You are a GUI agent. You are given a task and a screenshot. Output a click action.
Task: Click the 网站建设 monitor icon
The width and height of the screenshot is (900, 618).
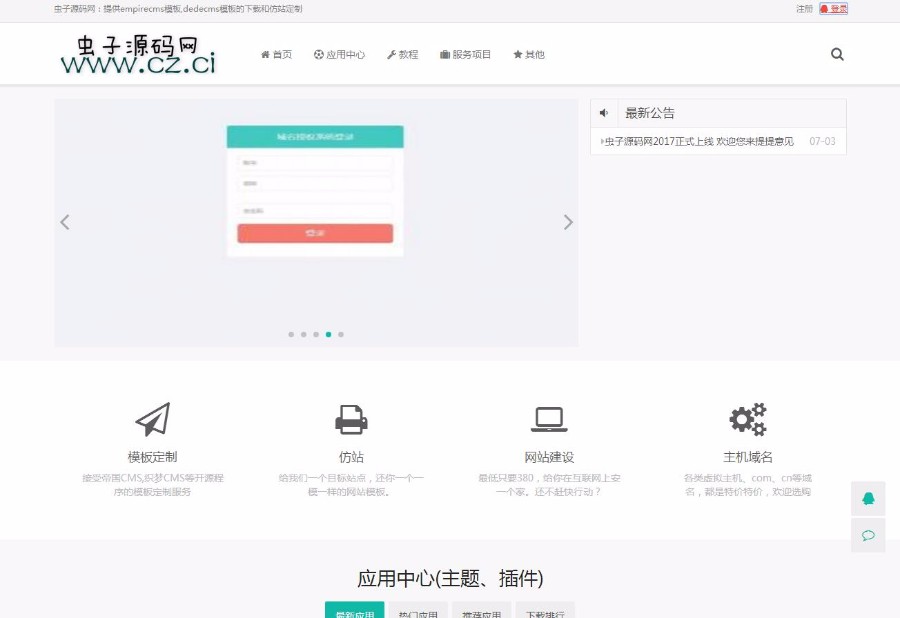point(550,418)
